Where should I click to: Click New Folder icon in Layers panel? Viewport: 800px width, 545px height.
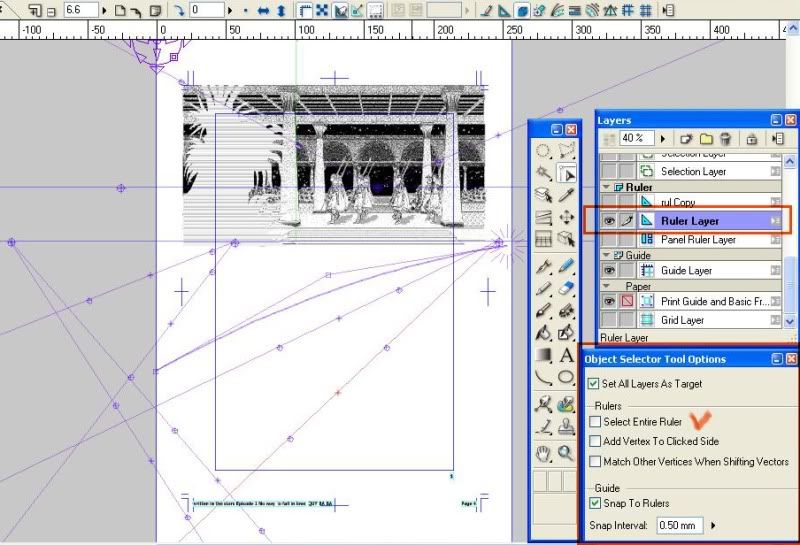(706, 139)
